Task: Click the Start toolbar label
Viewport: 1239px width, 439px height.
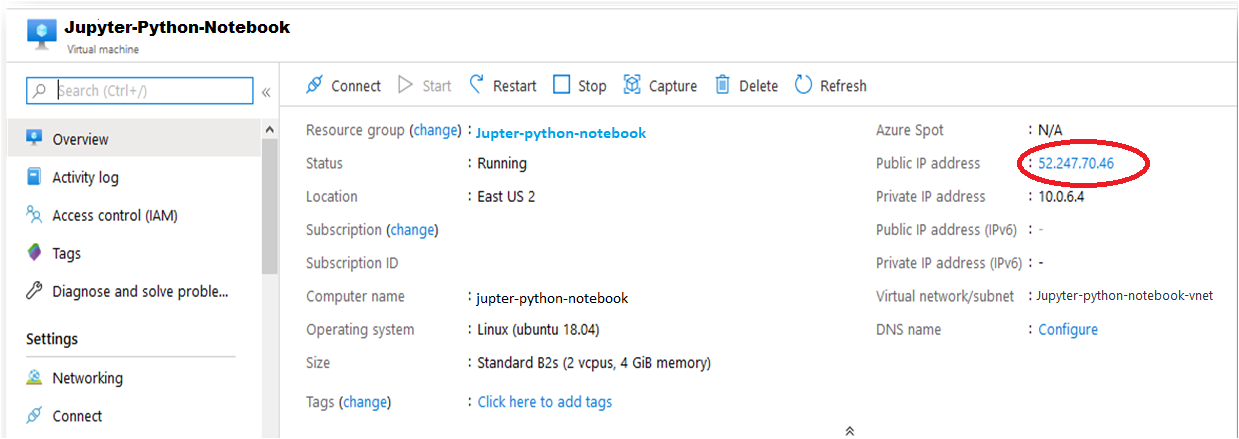Action: pos(436,86)
